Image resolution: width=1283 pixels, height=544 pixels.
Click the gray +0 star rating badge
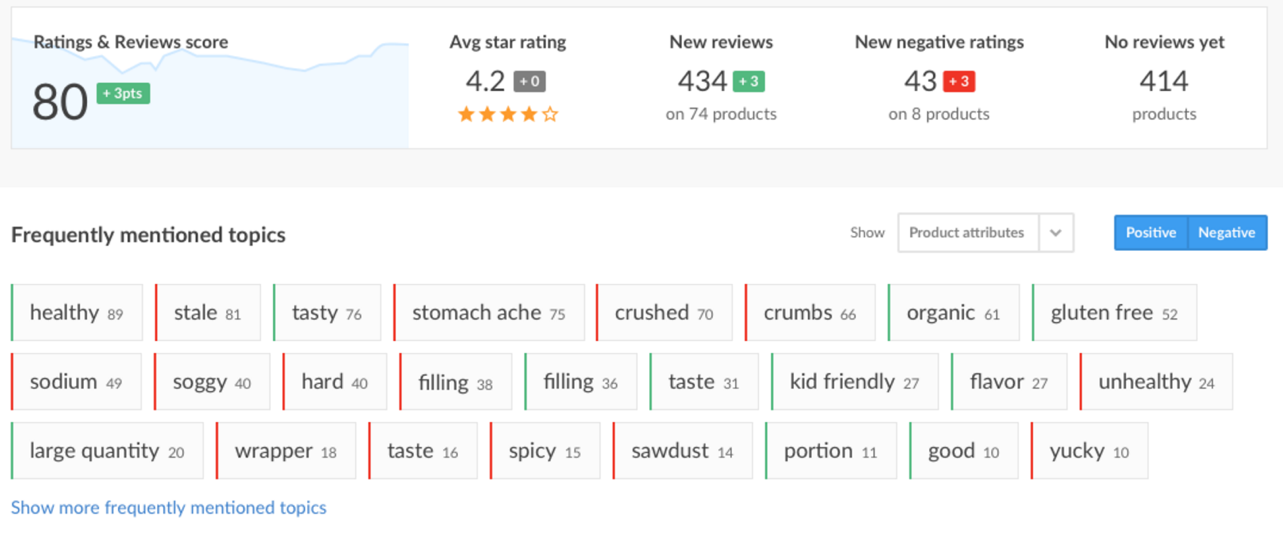click(530, 81)
